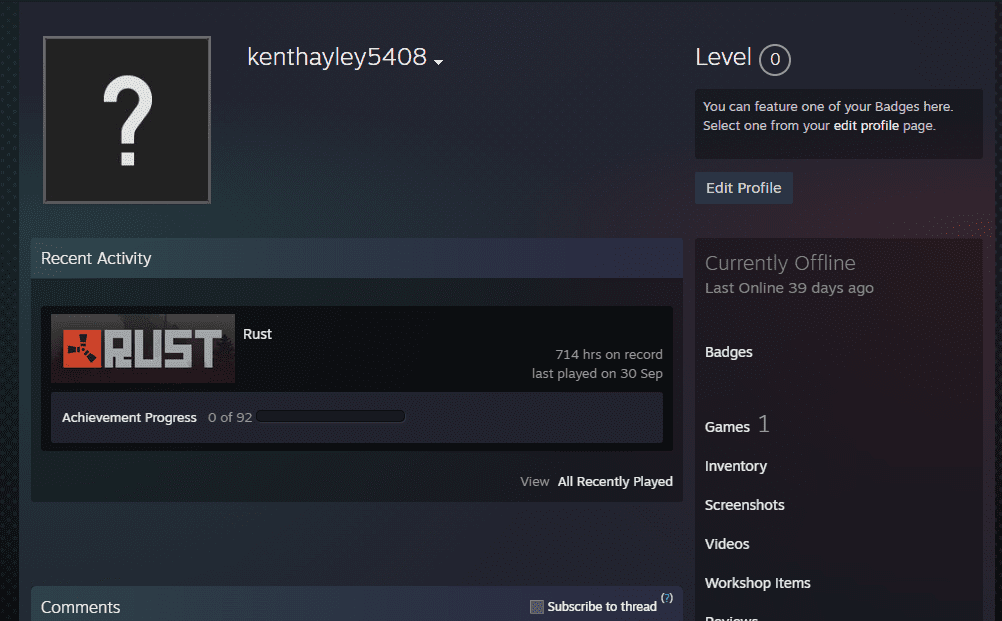This screenshot has height=621, width=1002.
Task: Open the Badges section
Action: [728, 351]
